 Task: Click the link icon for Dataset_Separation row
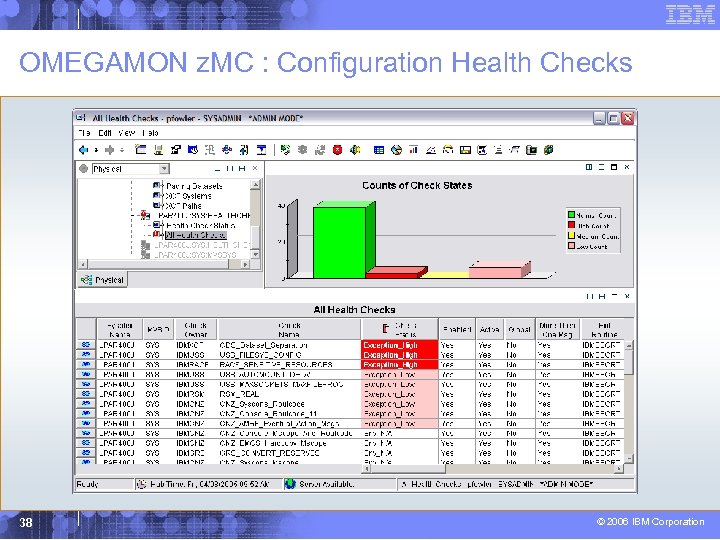(85, 344)
